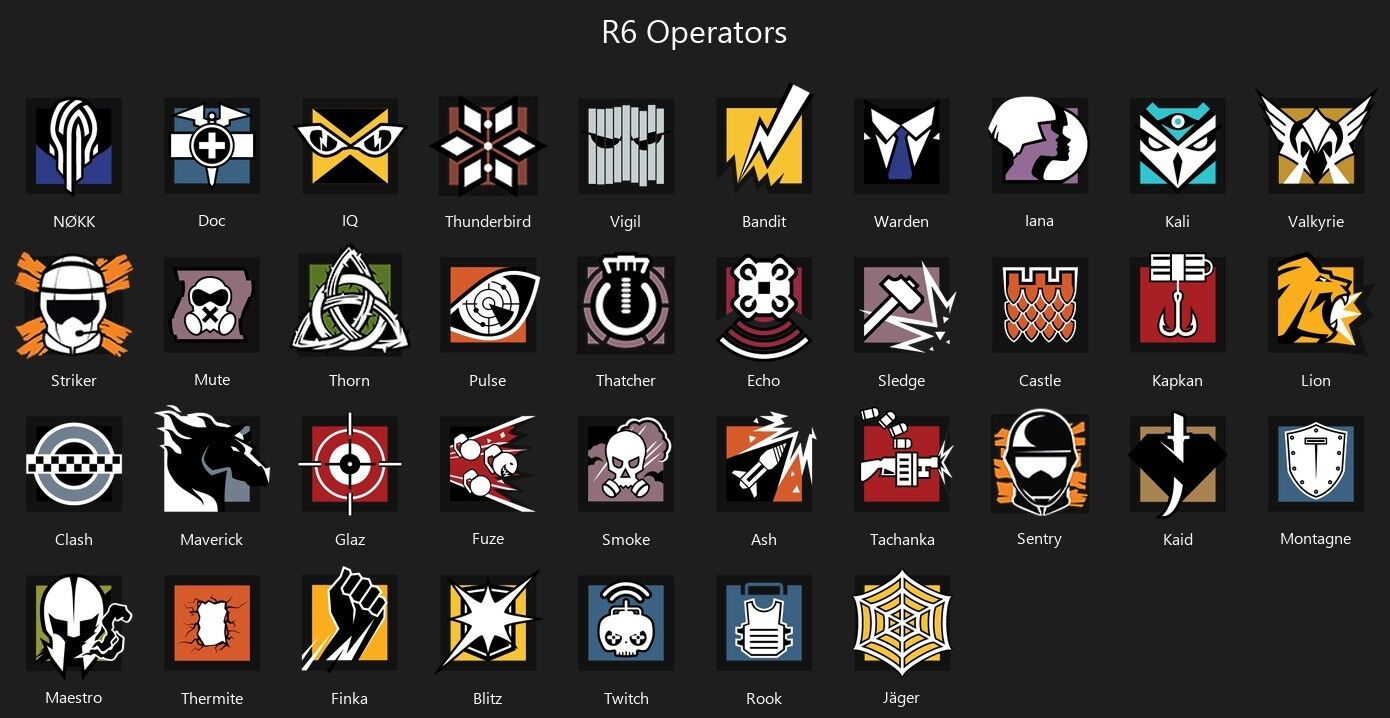1390x718 pixels.
Task: Select Sledge's hammer icon
Action: click(x=905, y=305)
